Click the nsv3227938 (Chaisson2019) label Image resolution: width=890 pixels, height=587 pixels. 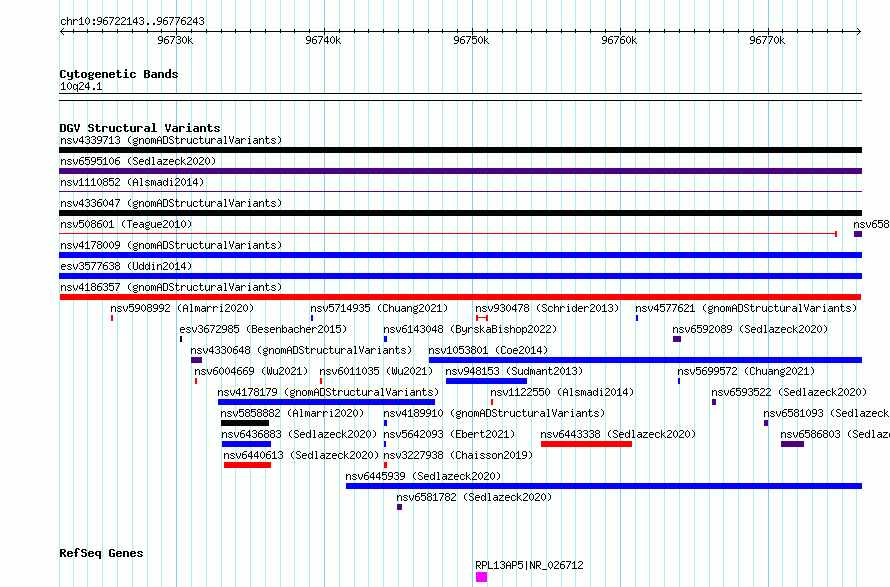[x=458, y=455]
